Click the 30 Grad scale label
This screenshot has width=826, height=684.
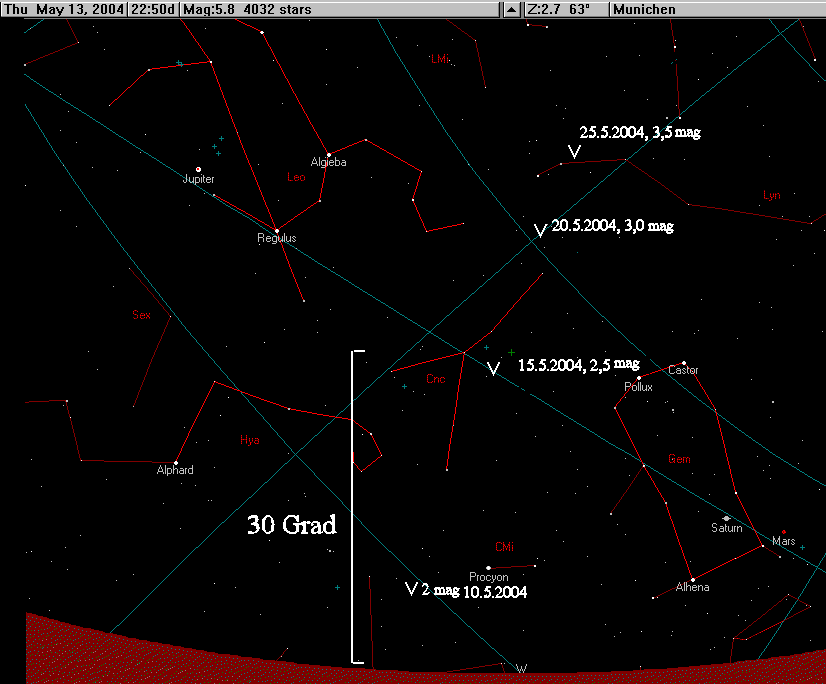pos(292,524)
